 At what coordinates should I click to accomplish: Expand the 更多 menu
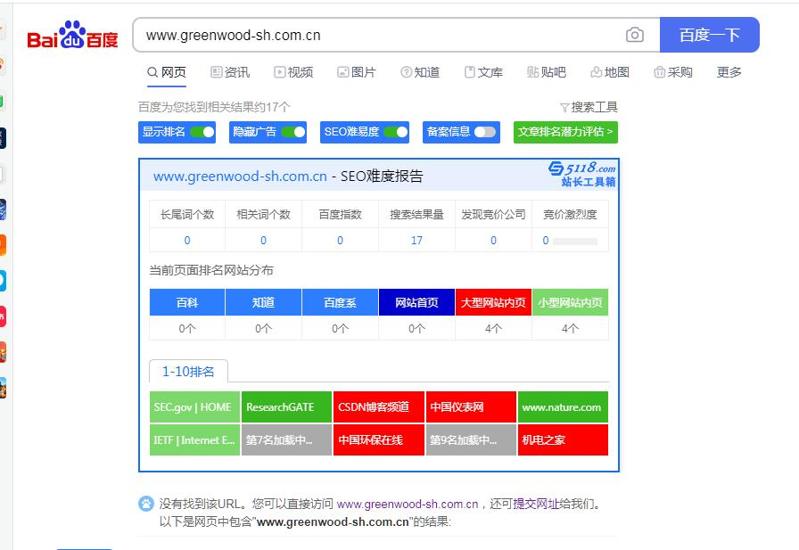point(729,72)
